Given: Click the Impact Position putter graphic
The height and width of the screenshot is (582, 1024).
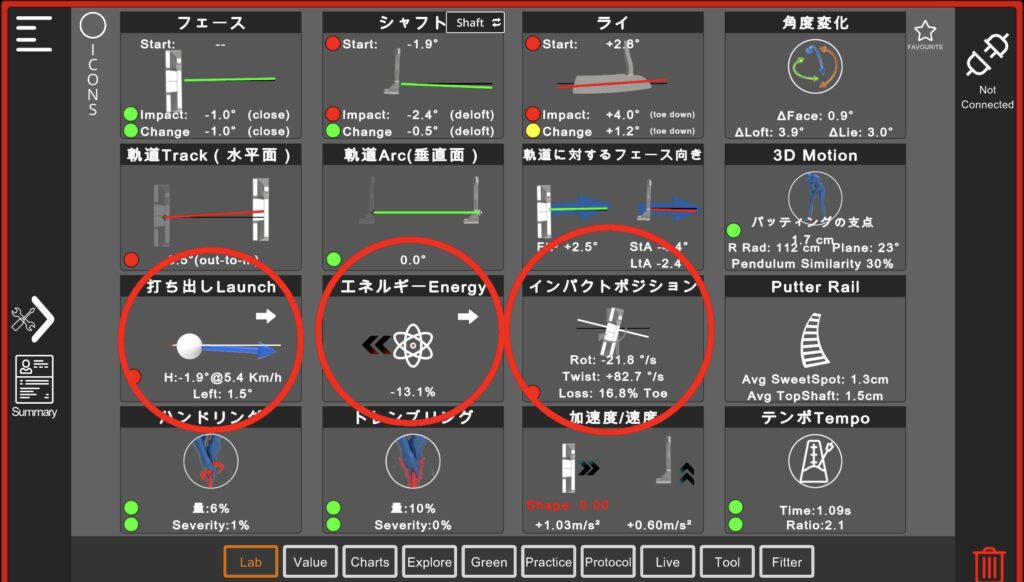Looking at the screenshot, I should (613, 331).
